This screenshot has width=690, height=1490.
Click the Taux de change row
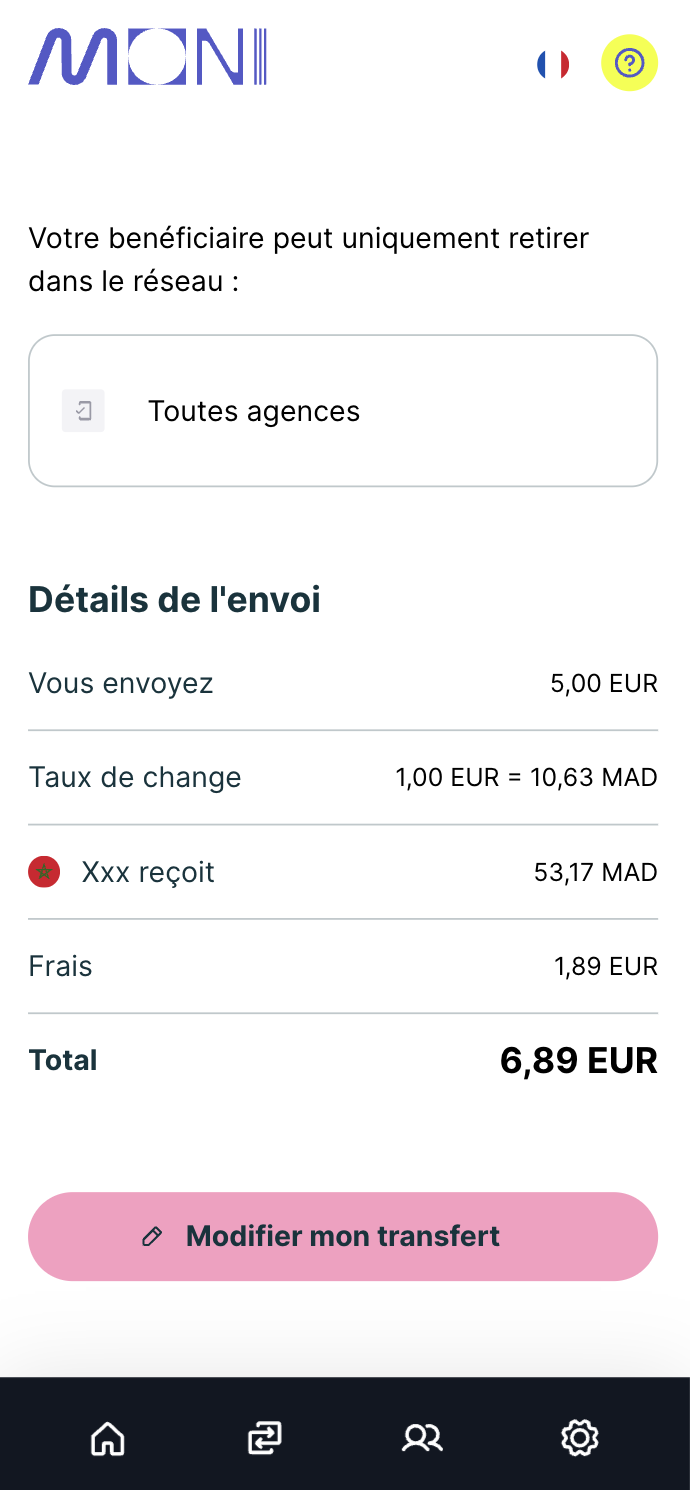(x=343, y=777)
